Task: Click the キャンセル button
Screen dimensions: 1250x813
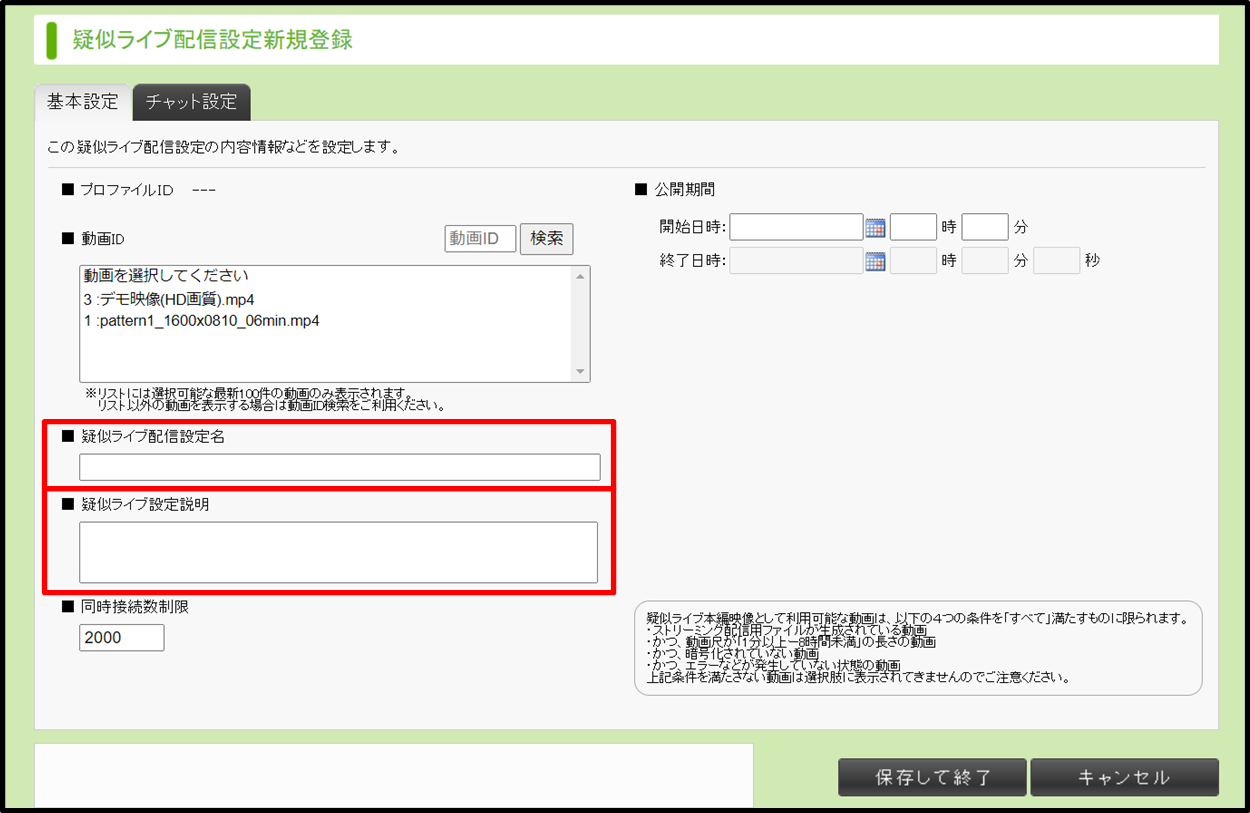Action: point(1124,777)
